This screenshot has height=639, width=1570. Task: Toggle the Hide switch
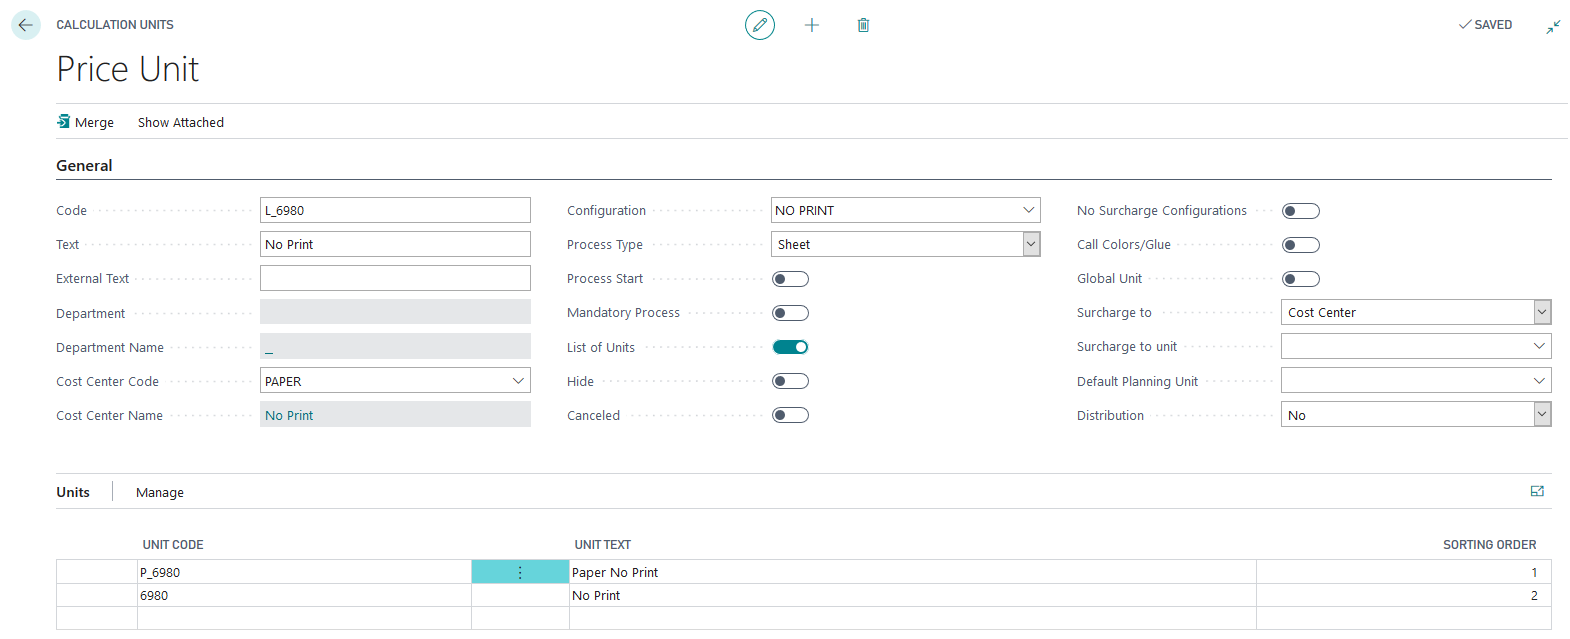click(790, 381)
